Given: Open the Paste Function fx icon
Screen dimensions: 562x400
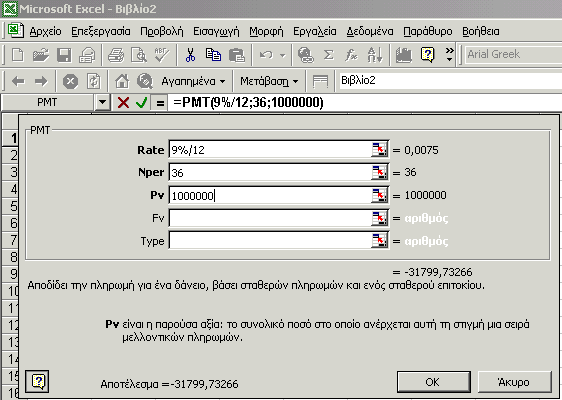Looking at the screenshot, I should (351, 55).
